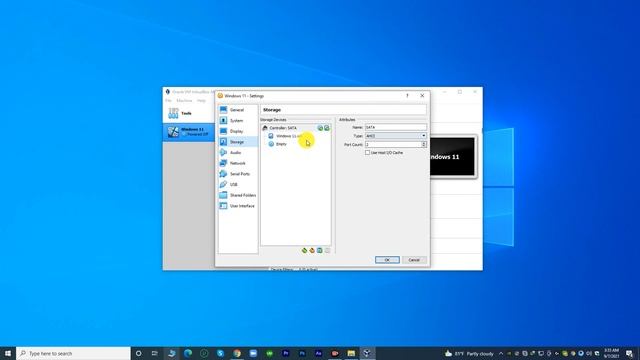Screen dimensions: 640x360
Task: Open the notification center
Action: pyautogui.click(x=629, y=353)
